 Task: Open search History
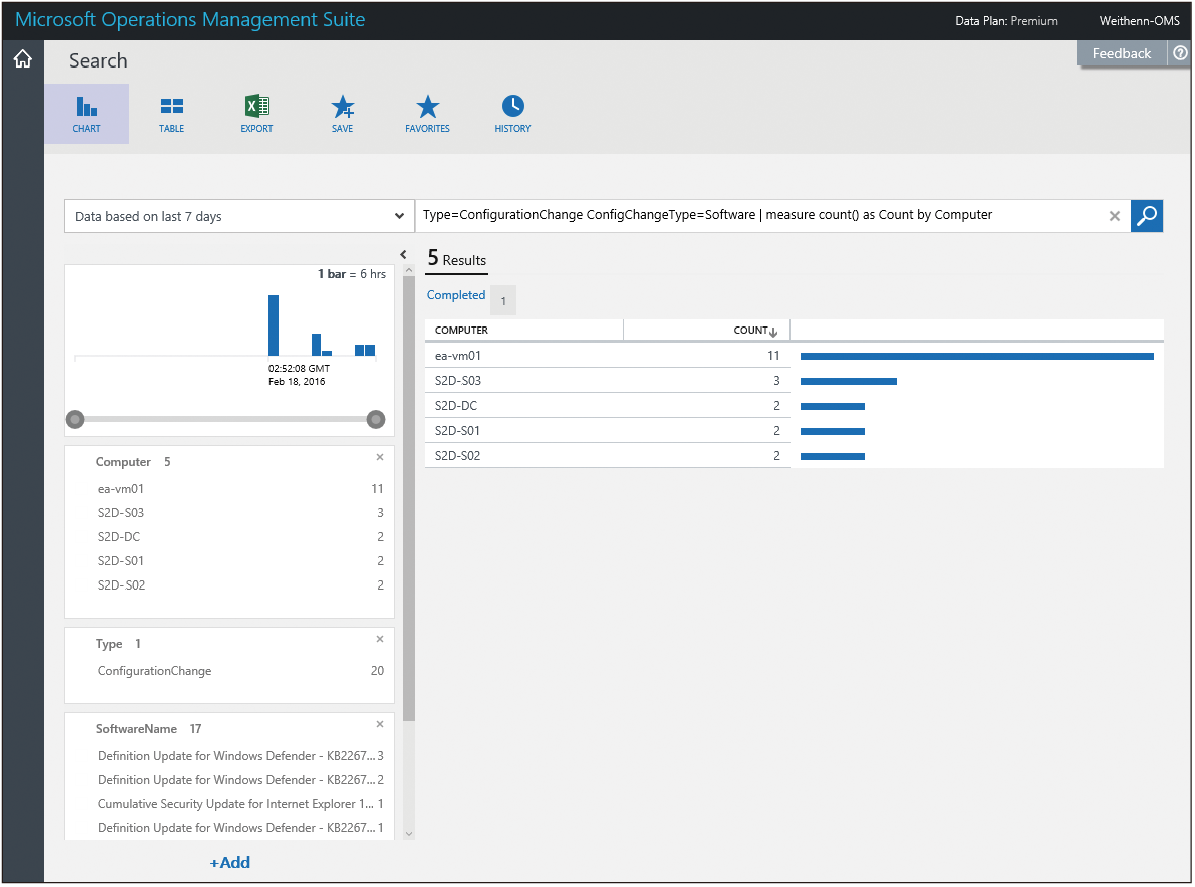[x=513, y=114]
